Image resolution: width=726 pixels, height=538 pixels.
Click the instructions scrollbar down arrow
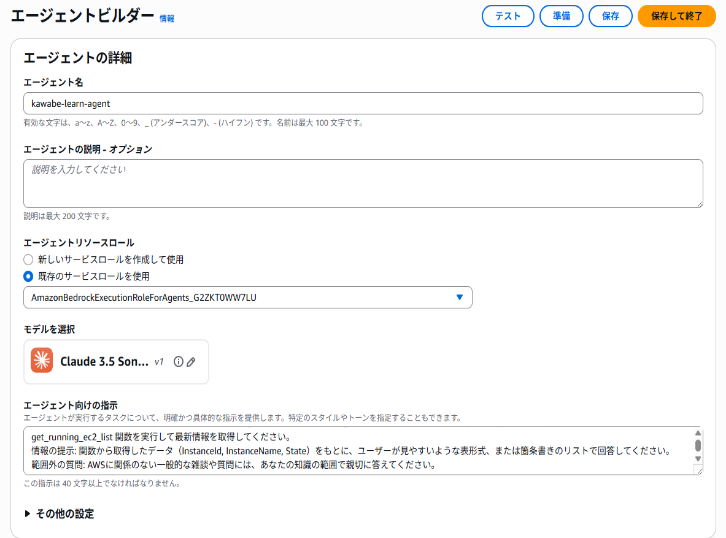pos(698,458)
